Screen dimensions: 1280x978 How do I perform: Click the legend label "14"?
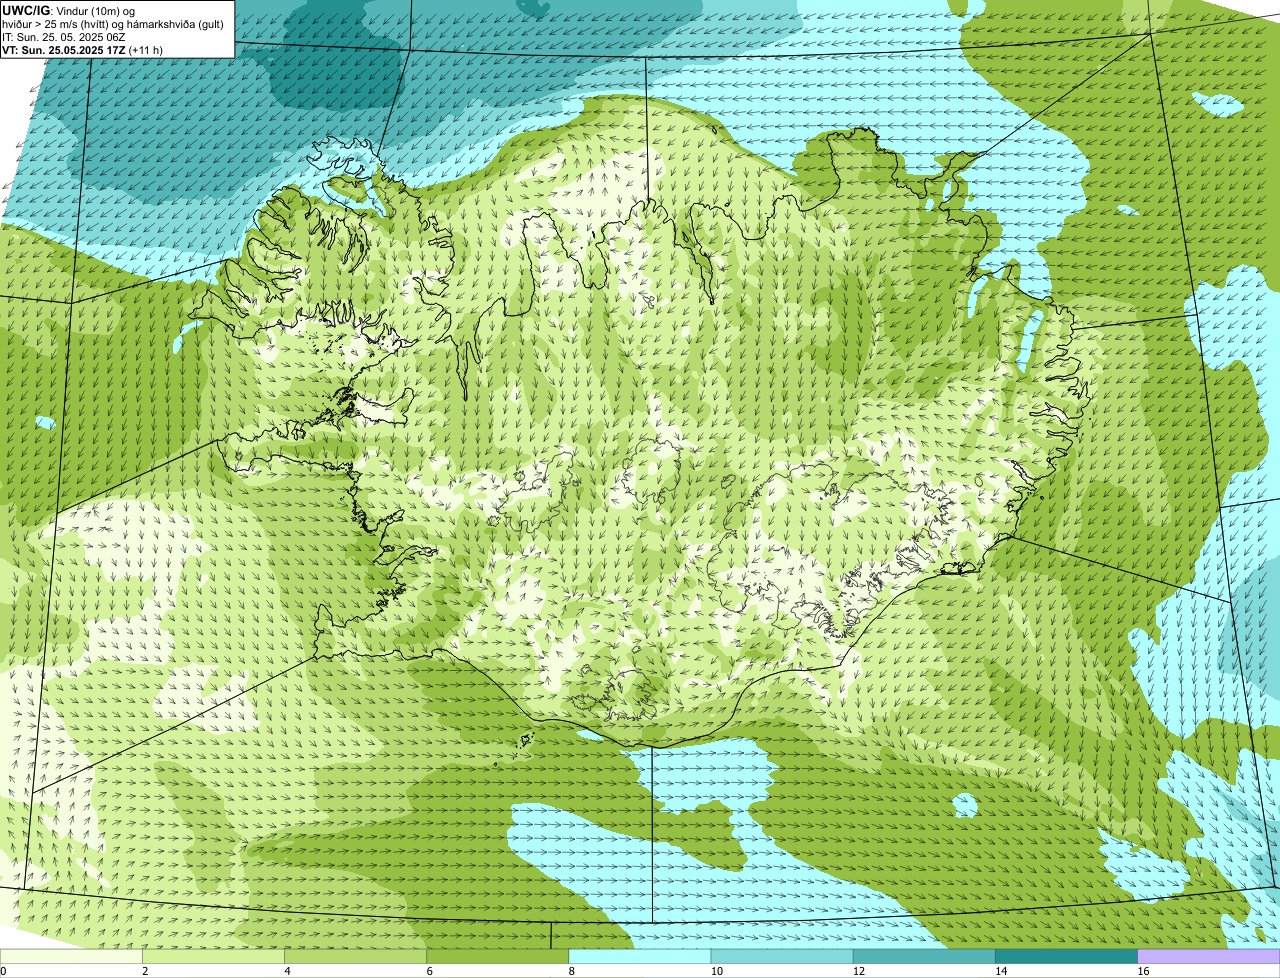[1001, 971]
